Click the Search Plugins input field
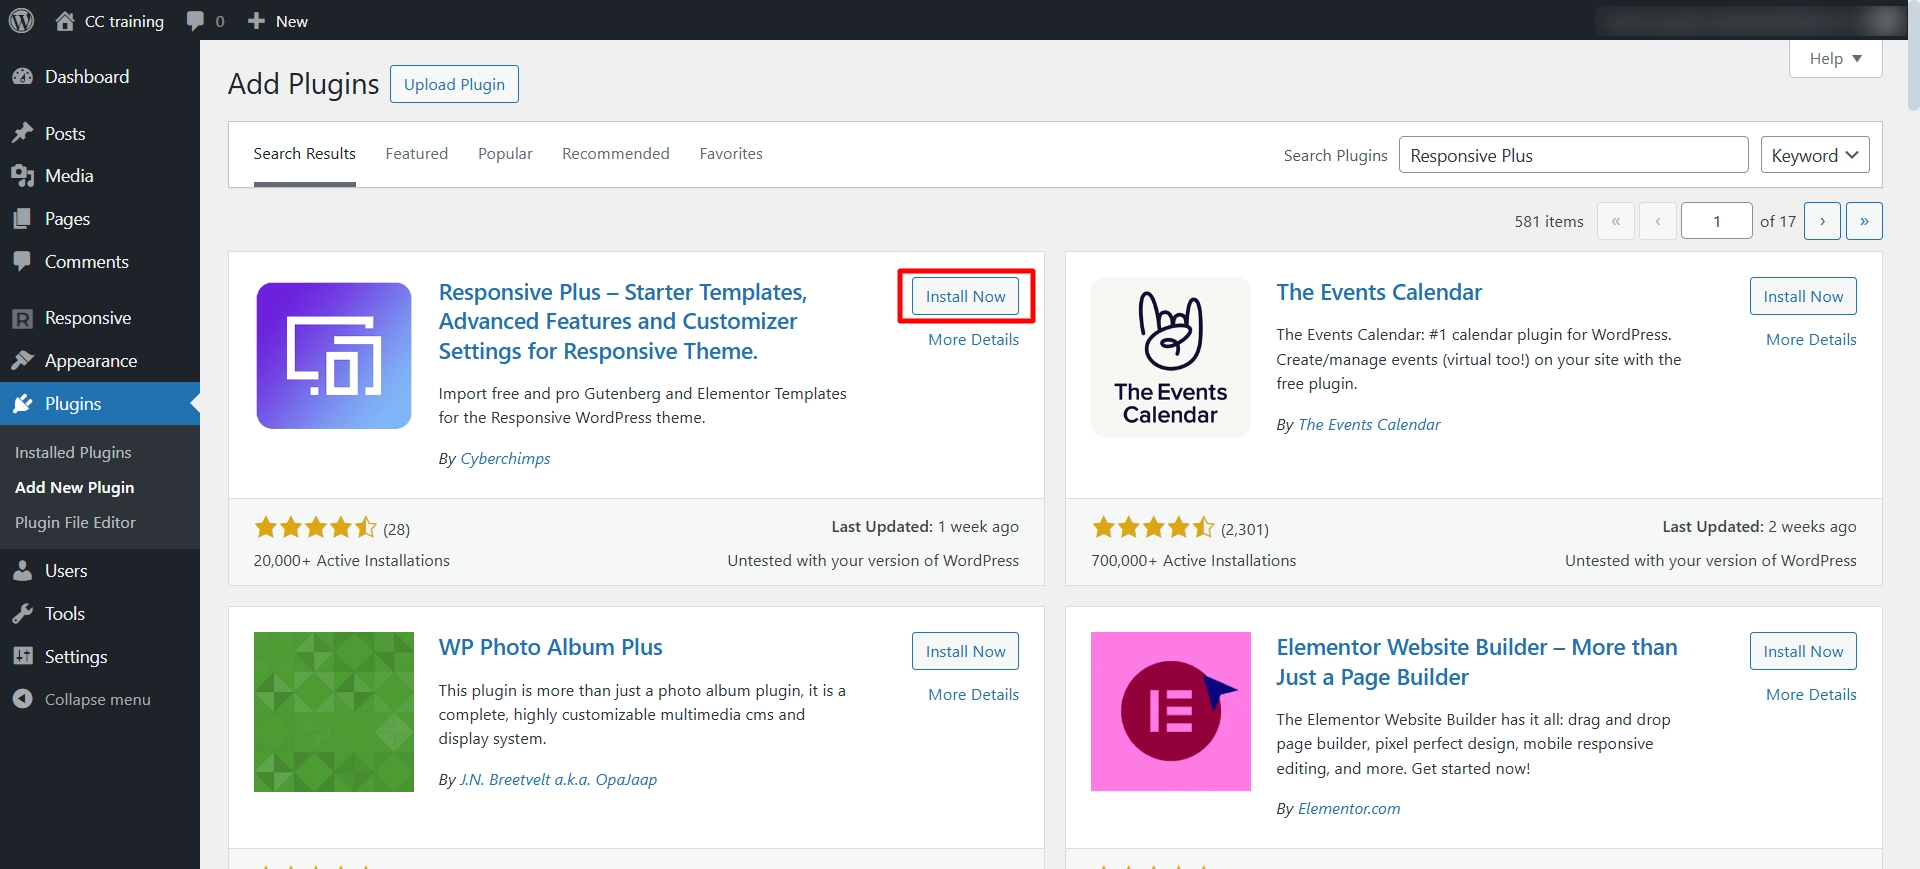 (x=1573, y=155)
